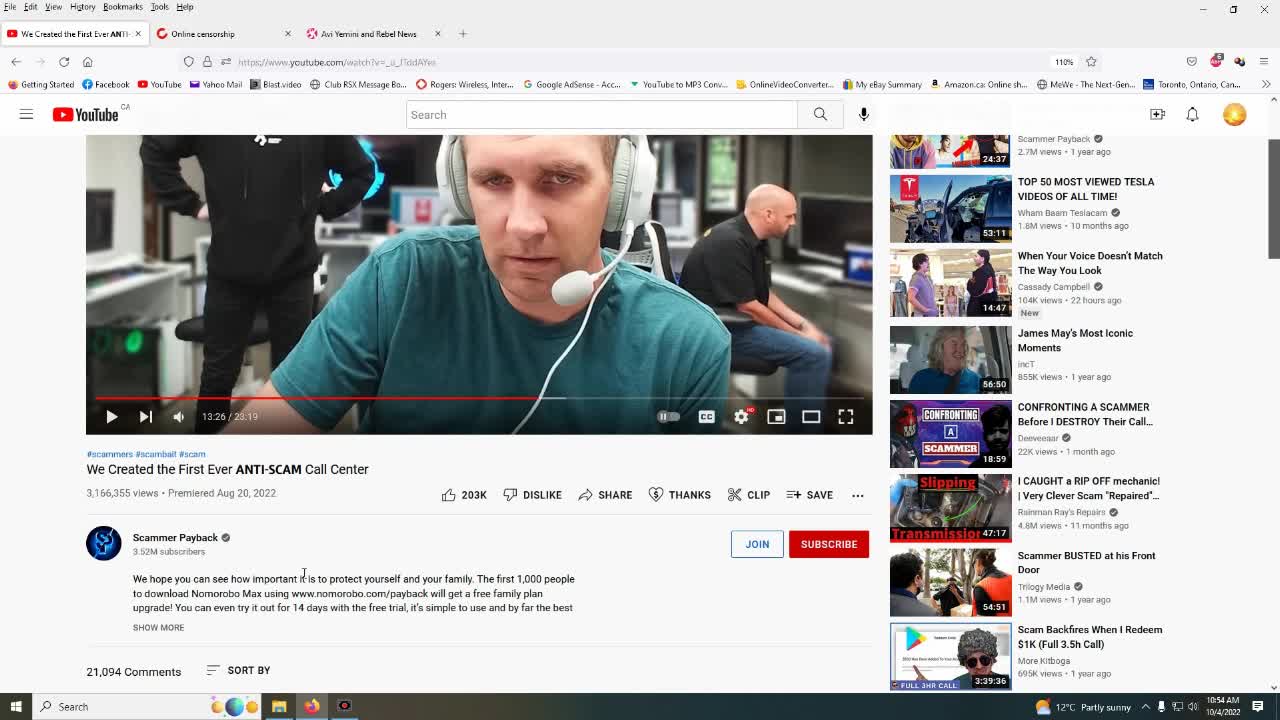Go to browser home page
This screenshot has height=720, width=1280.
pyautogui.click(x=88, y=62)
